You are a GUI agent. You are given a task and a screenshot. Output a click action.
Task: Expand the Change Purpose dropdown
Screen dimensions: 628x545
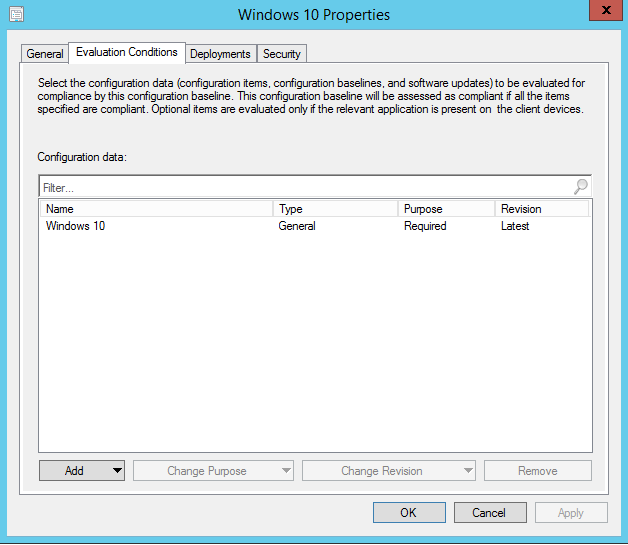(x=213, y=471)
